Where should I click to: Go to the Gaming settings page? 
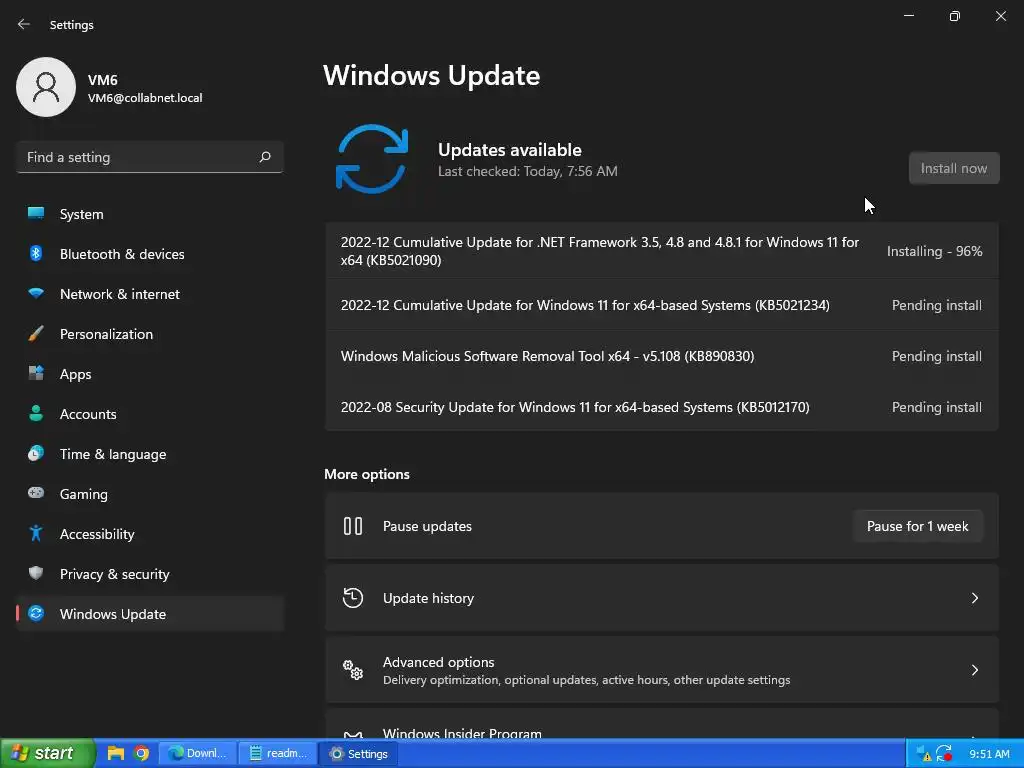click(x=150, y=494)
